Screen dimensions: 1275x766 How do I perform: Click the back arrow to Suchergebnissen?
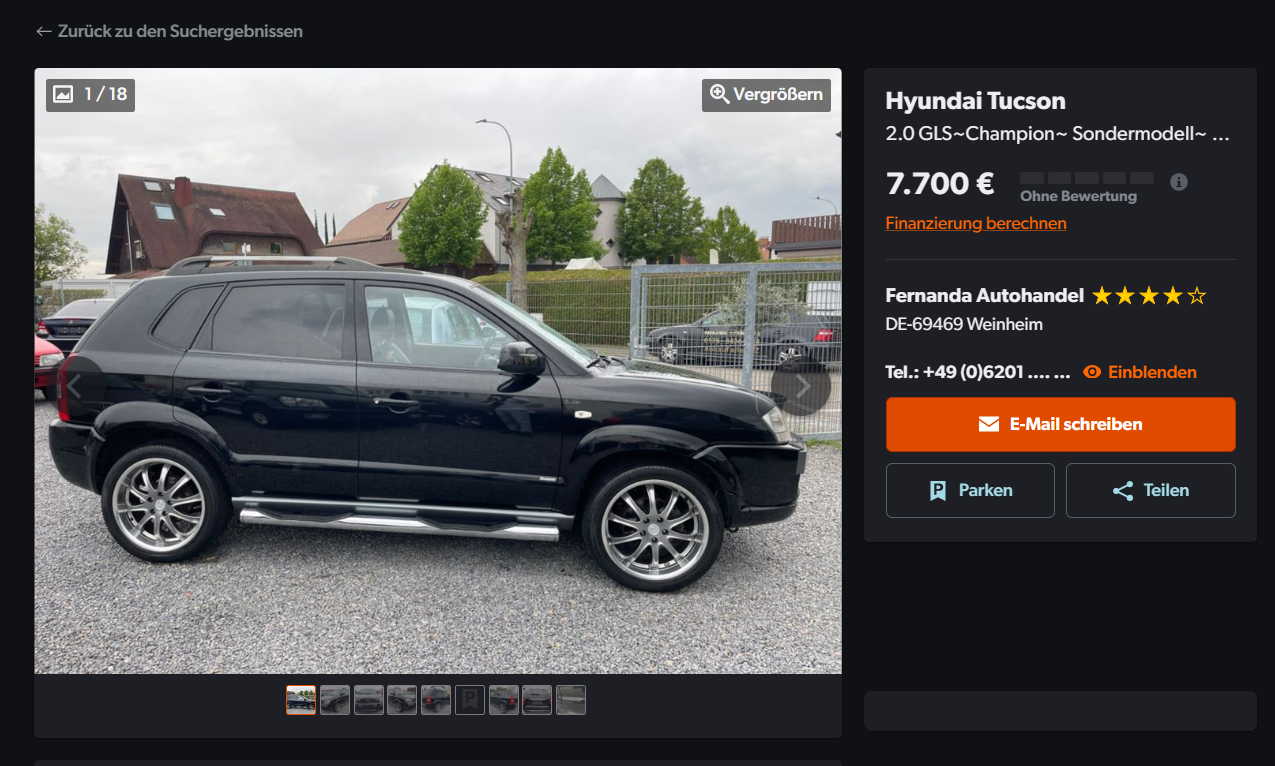click(x=43, y=31)
